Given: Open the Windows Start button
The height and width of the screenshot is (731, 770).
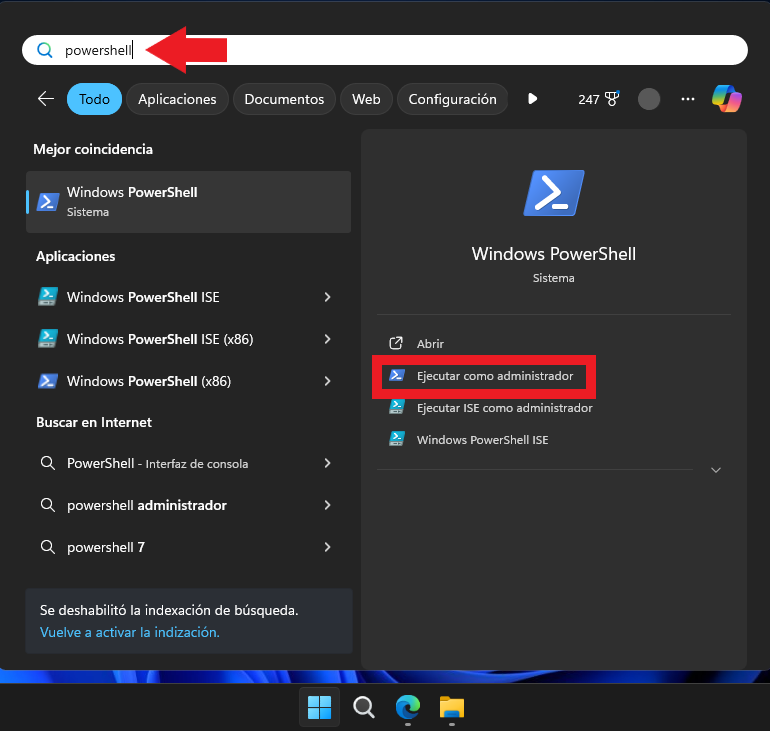Looking at the screenshot, I should [x=319, y=707].
